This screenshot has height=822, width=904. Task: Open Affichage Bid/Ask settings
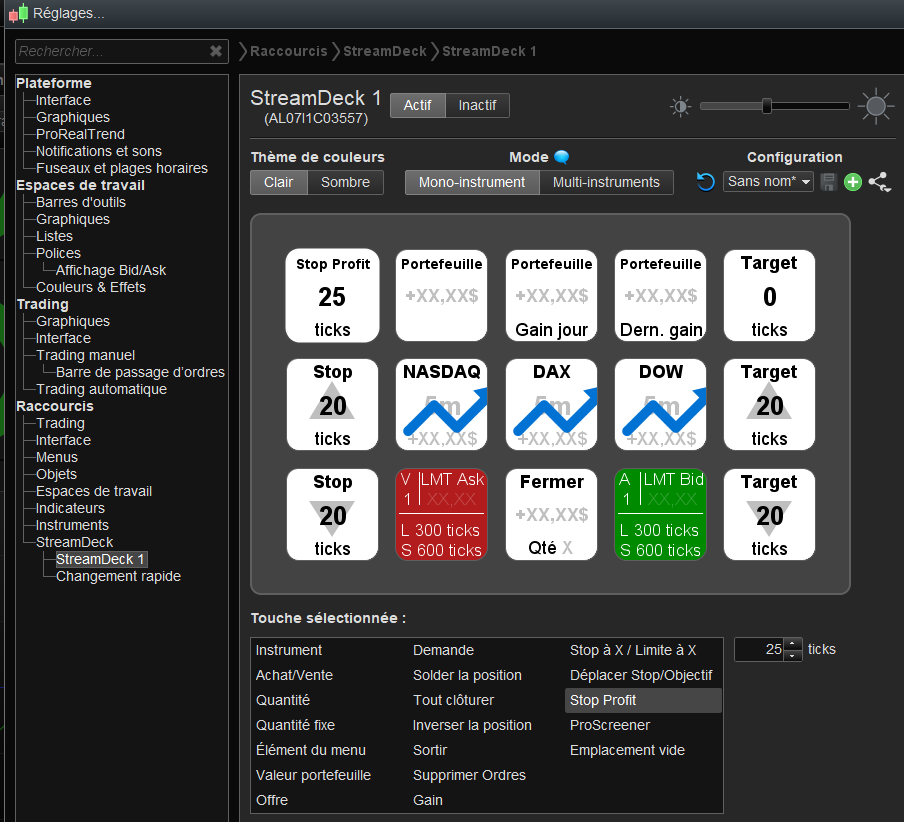click(111, 270)
